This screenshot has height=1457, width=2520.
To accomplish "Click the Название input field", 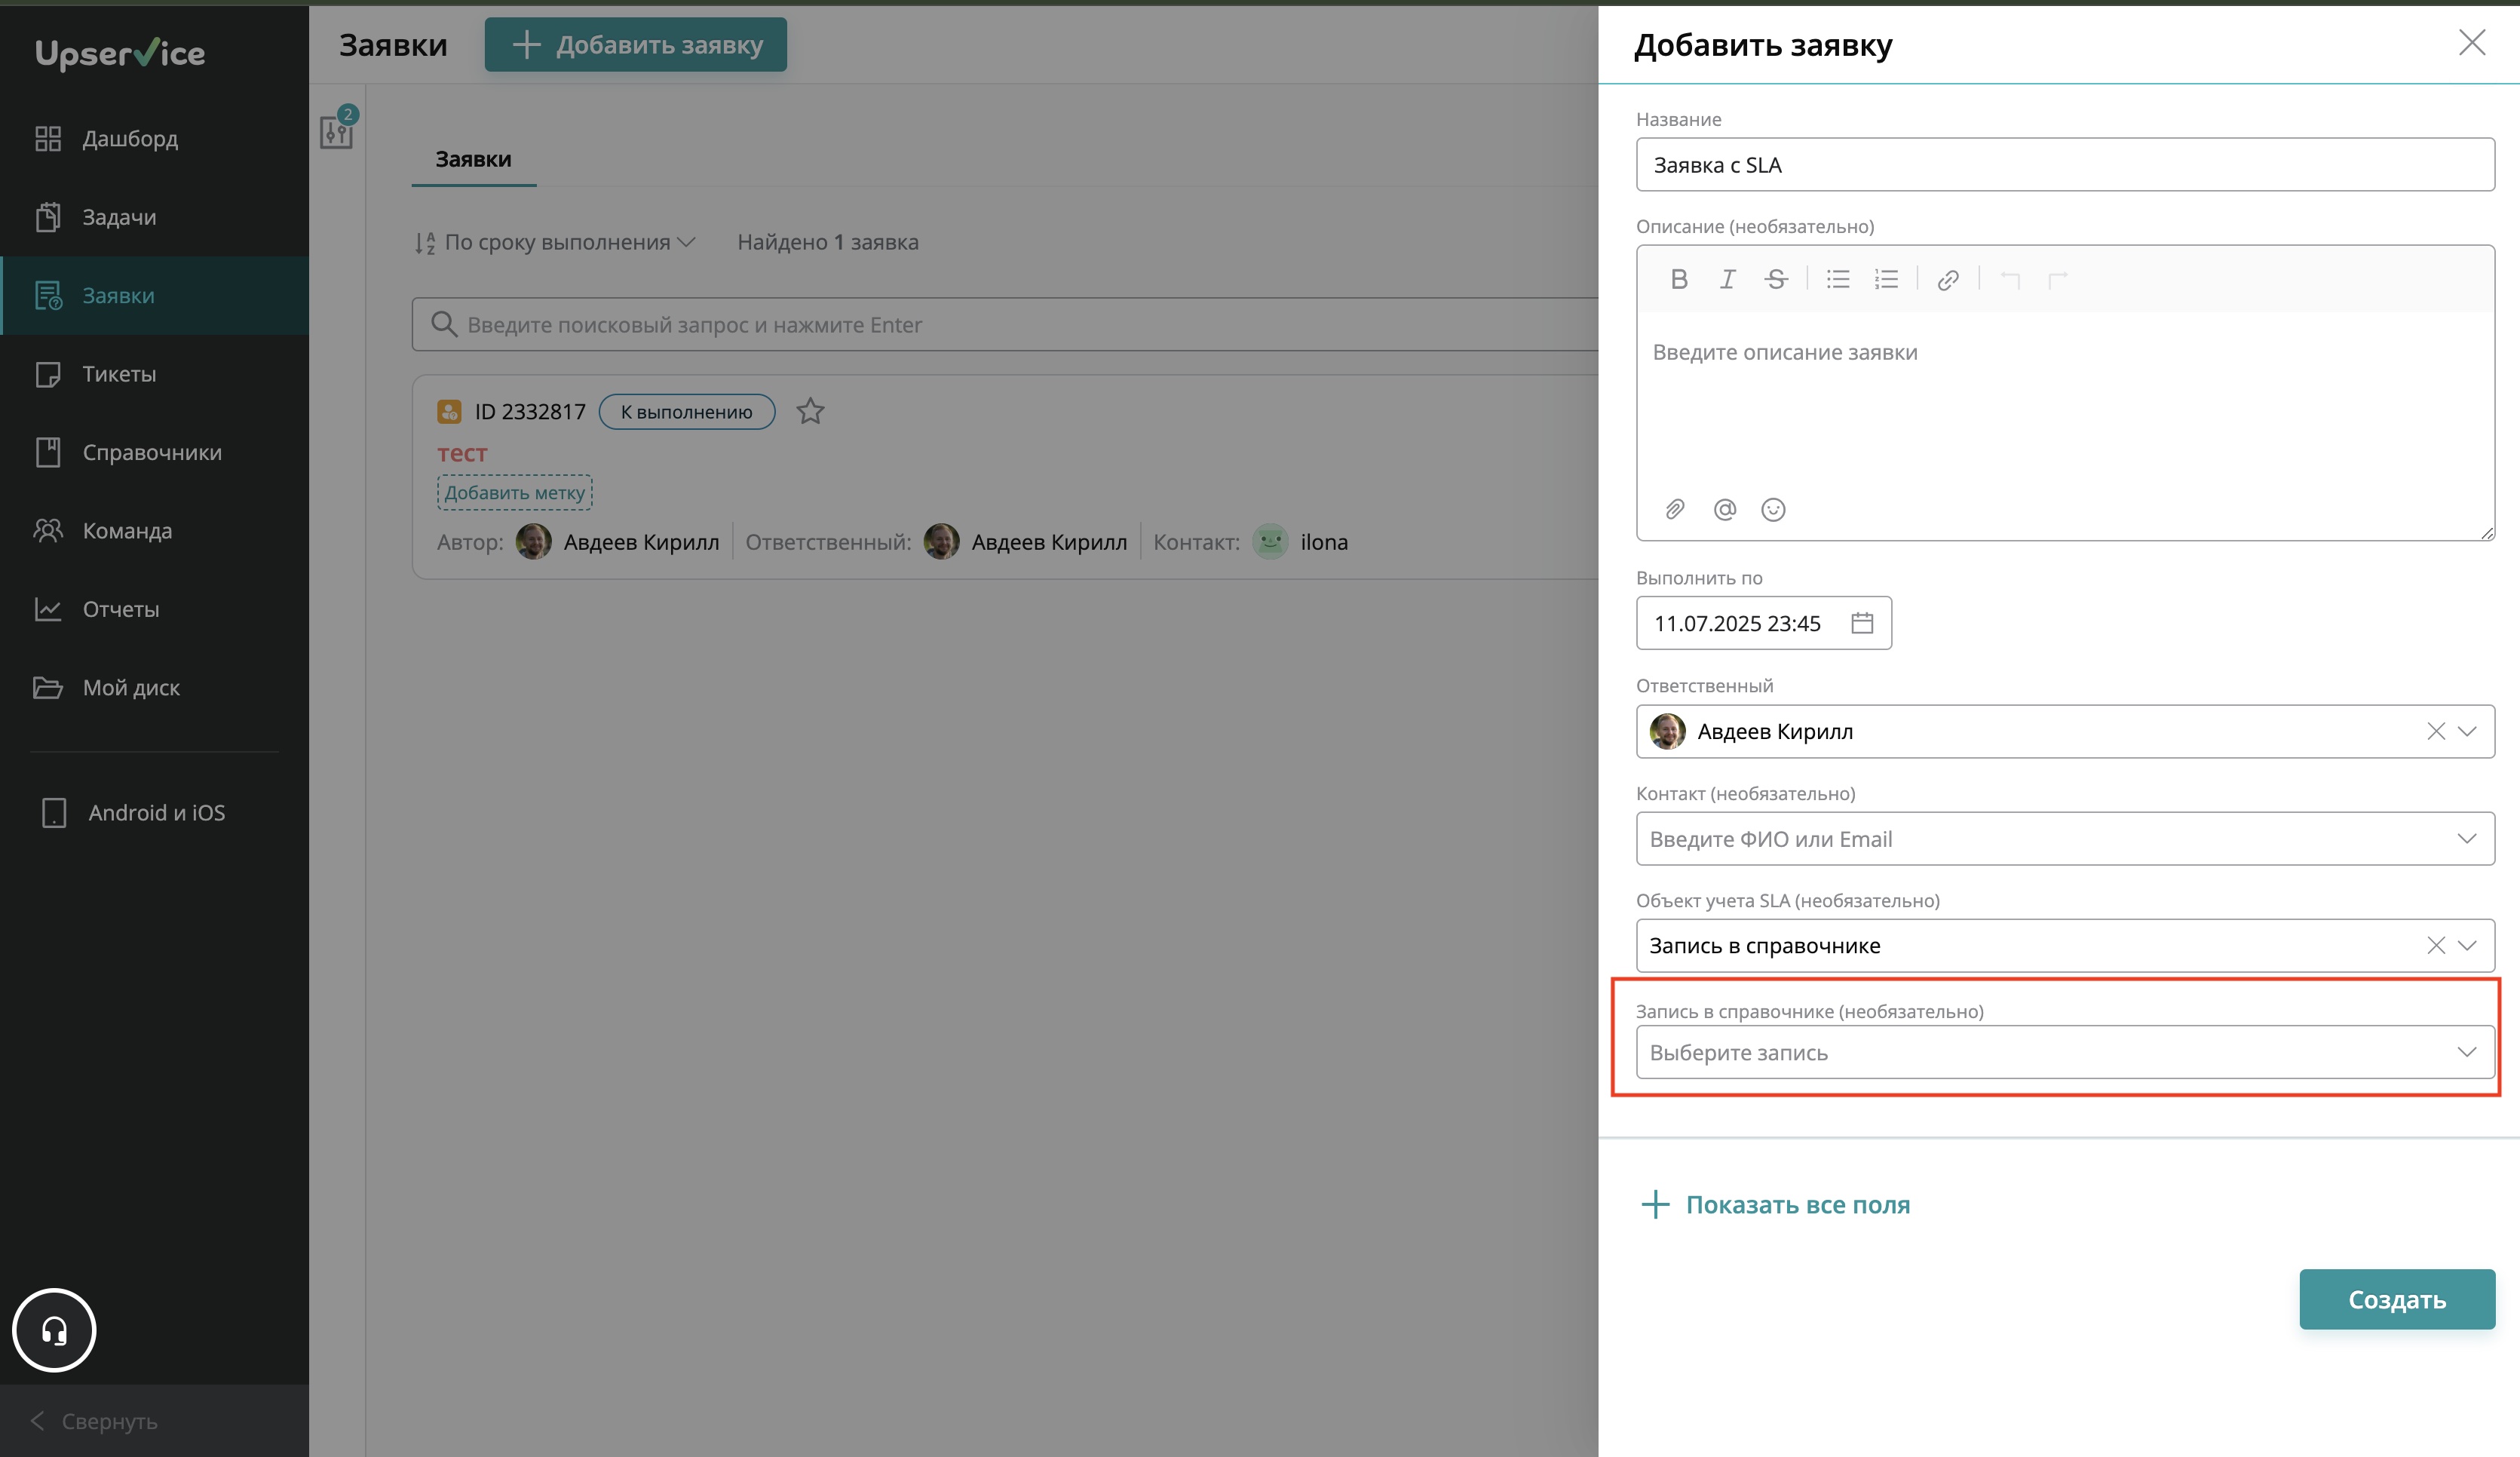I will click(2065, 165).
